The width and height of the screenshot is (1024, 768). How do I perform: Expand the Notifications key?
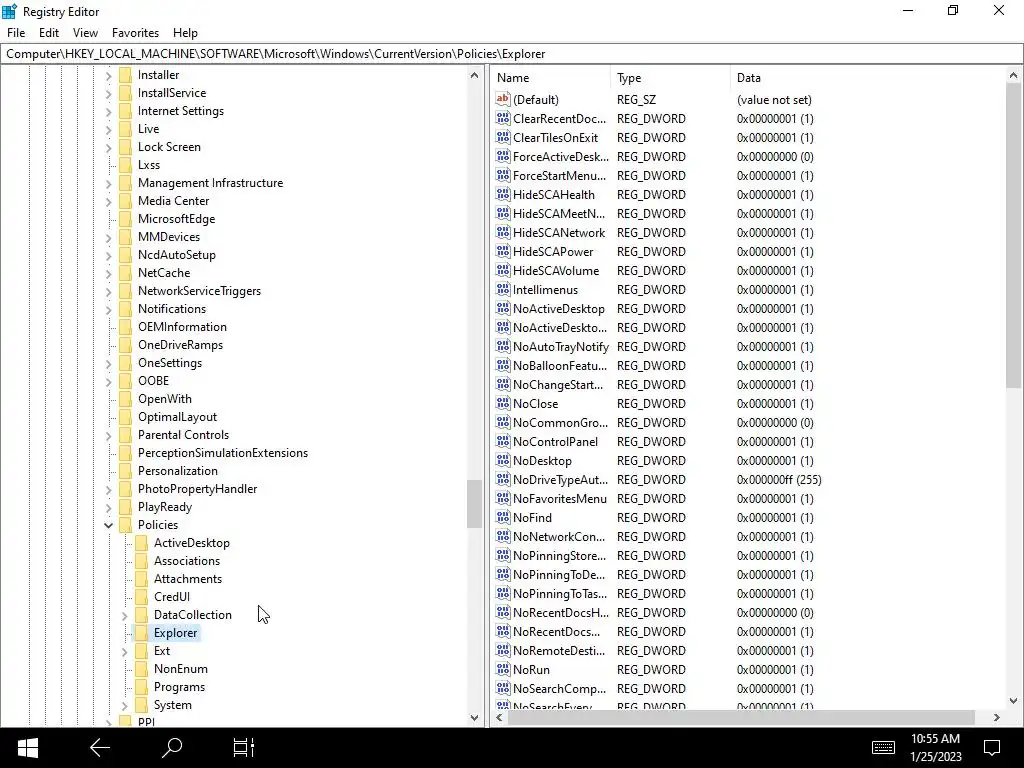108,309
